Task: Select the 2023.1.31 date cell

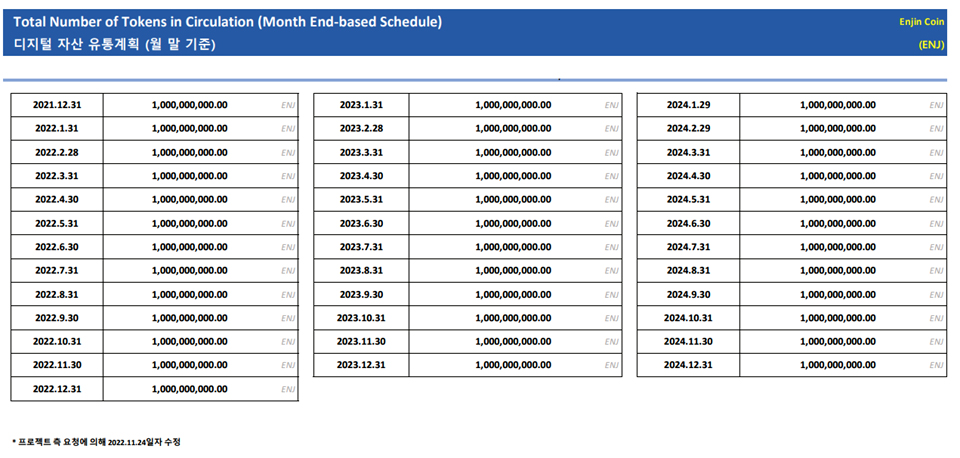Action: (x=361, y=104)
